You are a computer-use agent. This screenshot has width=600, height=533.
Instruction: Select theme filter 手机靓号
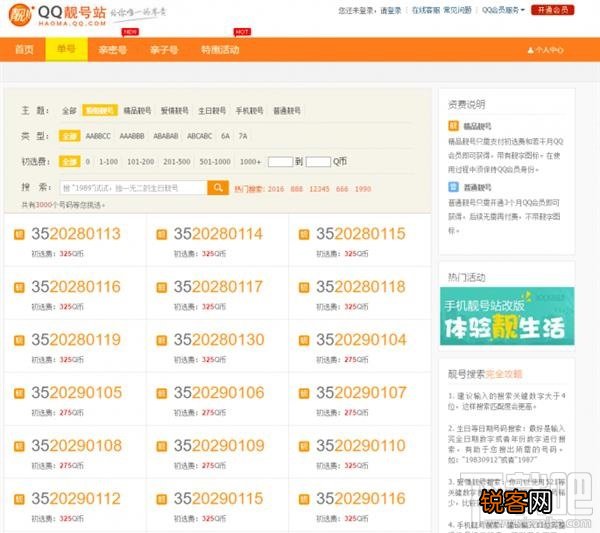249,111
